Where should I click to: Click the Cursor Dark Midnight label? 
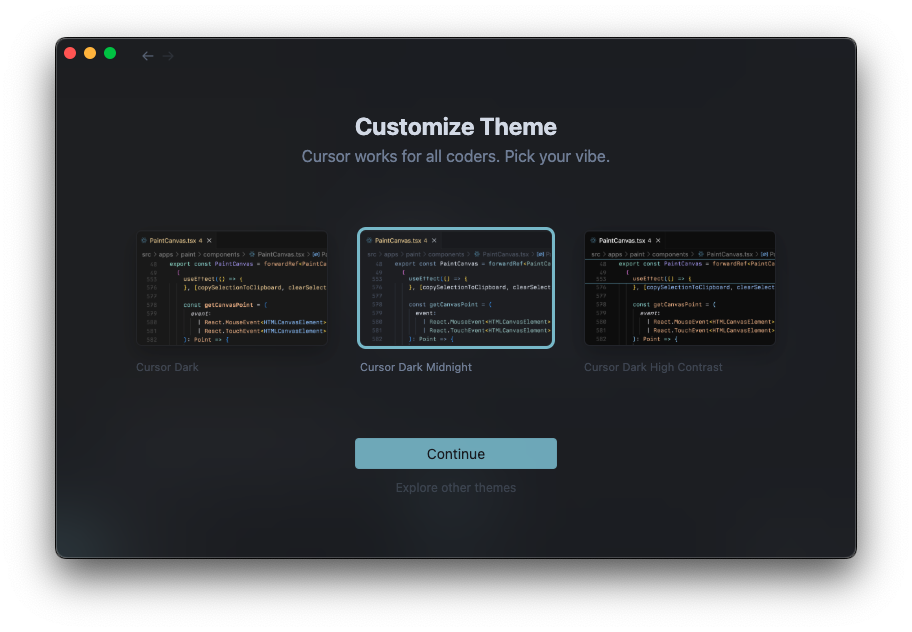coord(416,367)
